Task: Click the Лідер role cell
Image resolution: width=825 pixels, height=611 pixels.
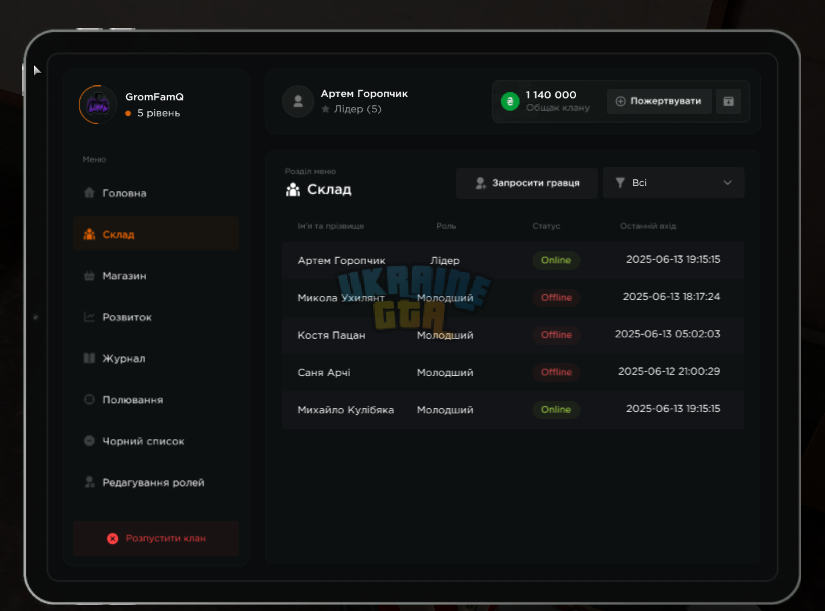Action: tap(445, 261)
